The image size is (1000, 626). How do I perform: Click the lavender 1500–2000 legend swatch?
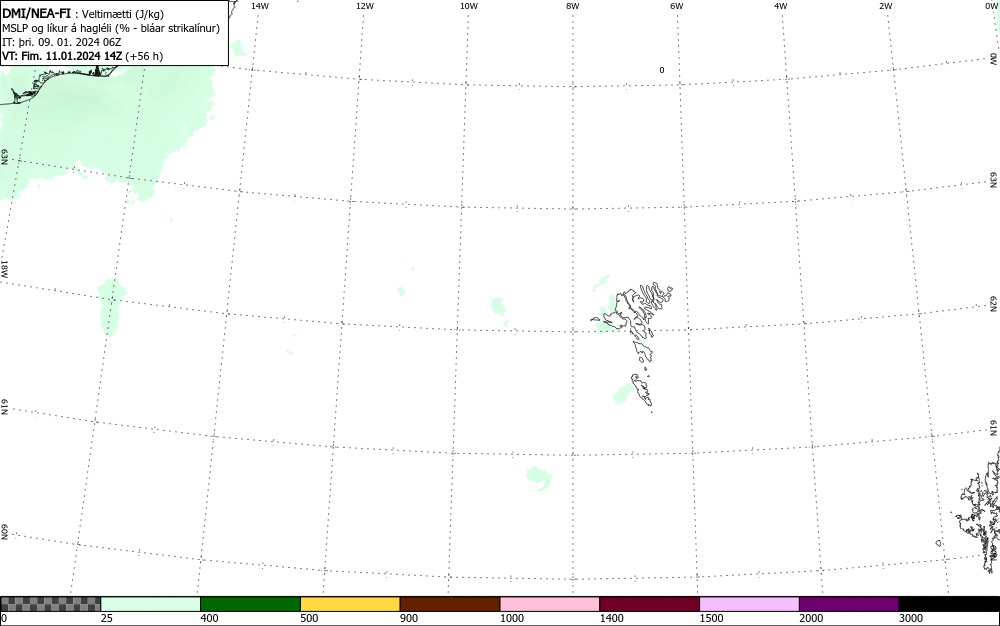[749, 604]
